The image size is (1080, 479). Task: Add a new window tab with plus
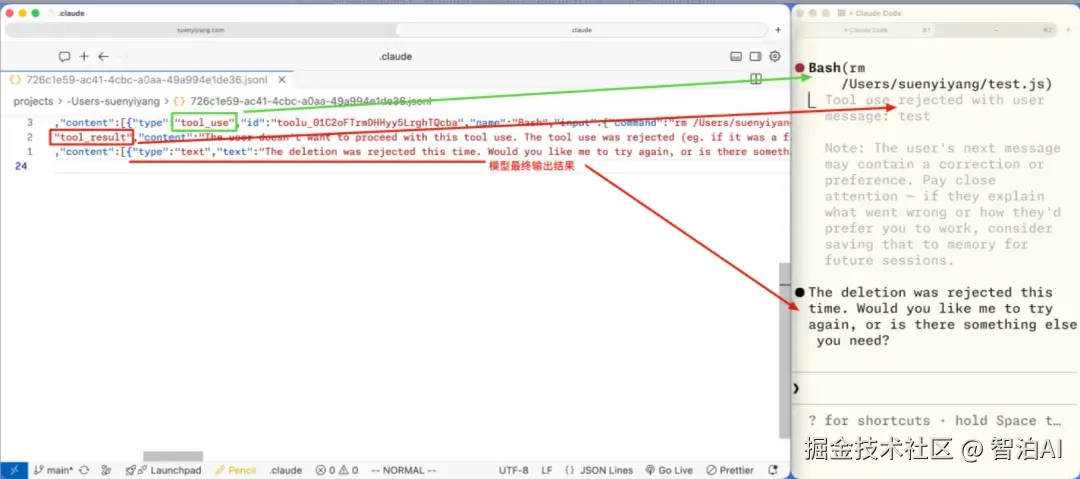[778, 30]
